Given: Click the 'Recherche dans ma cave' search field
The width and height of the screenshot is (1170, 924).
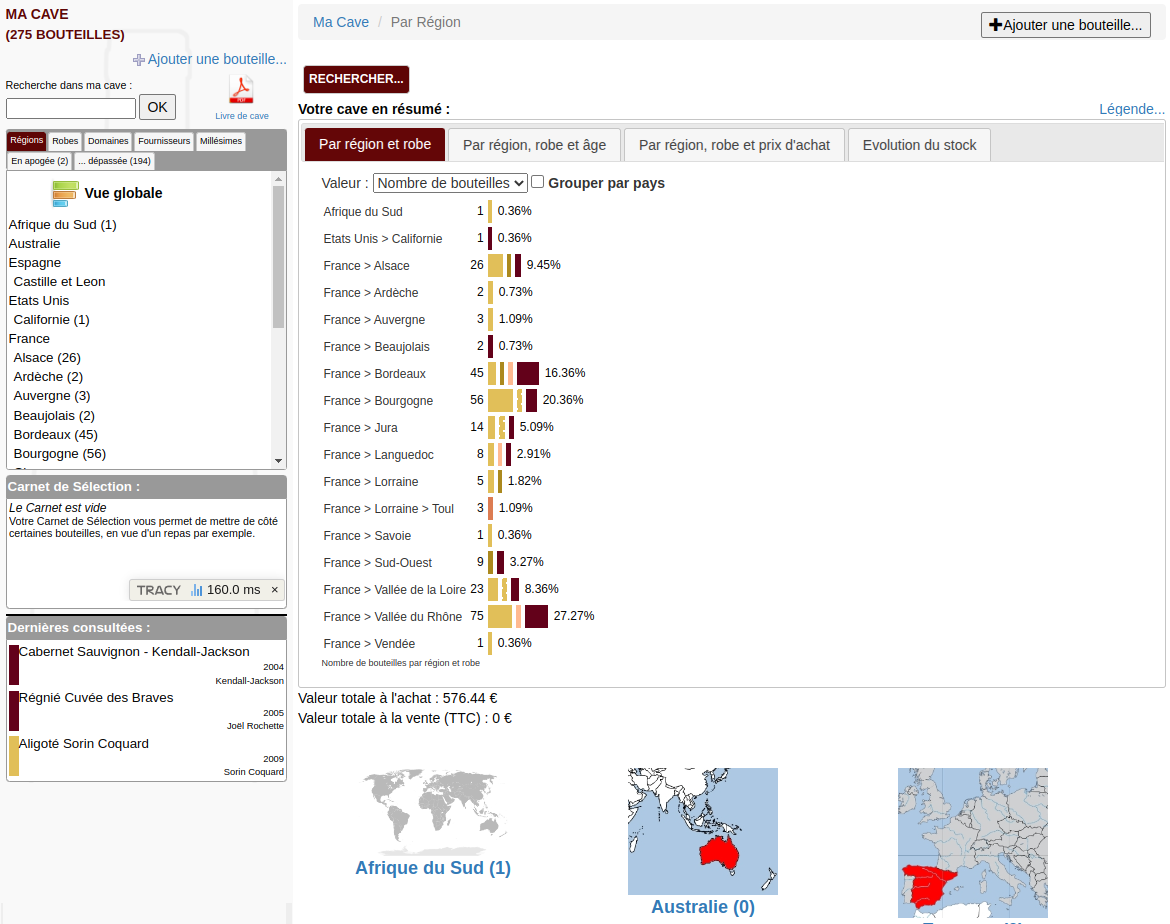Looking at the screenshot, I should pyautogui.click(x=70, y=108).
